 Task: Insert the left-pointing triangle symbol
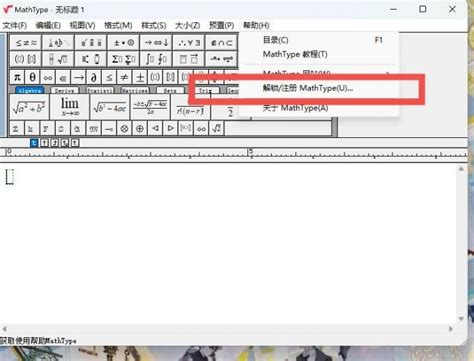click(x=155, y=128)
